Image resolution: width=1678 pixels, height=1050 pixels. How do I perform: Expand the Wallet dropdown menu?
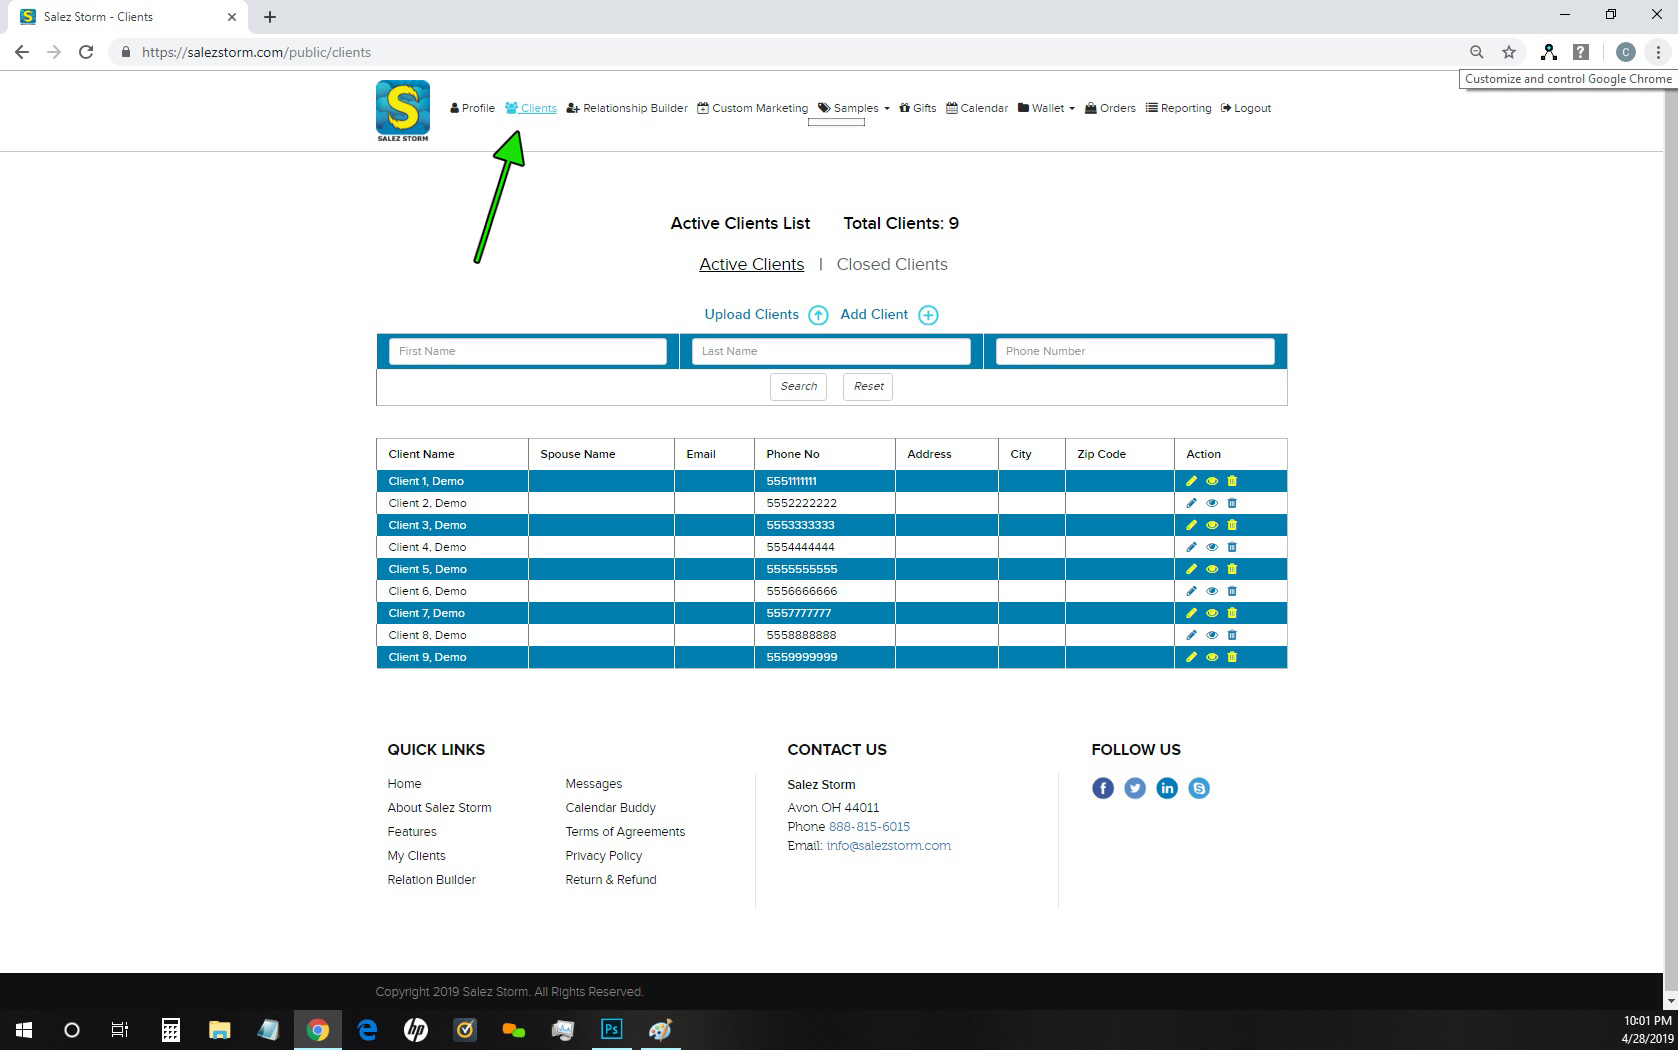click(1046, 108)
